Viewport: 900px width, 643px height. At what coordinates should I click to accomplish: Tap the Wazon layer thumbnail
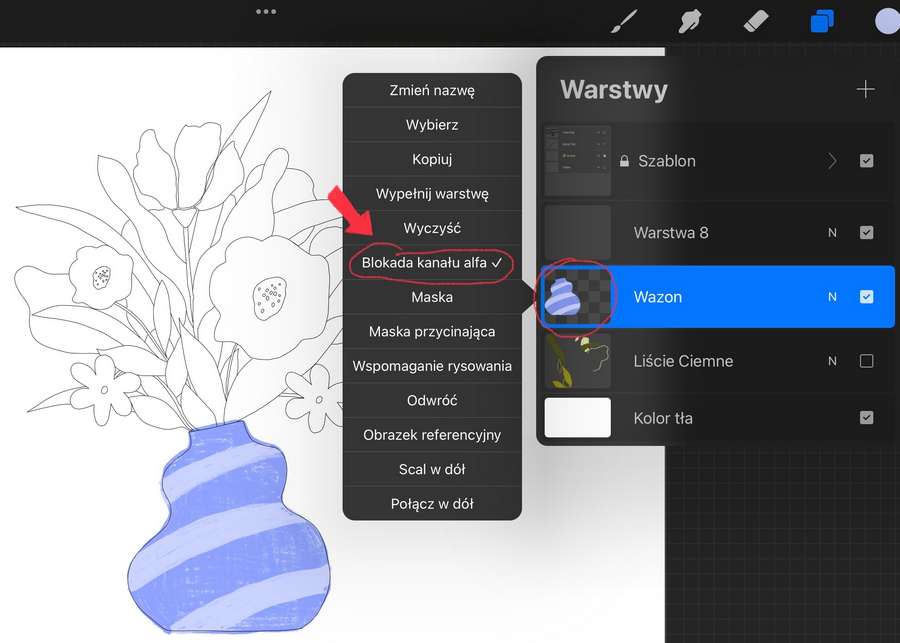[x=577, y=297]
